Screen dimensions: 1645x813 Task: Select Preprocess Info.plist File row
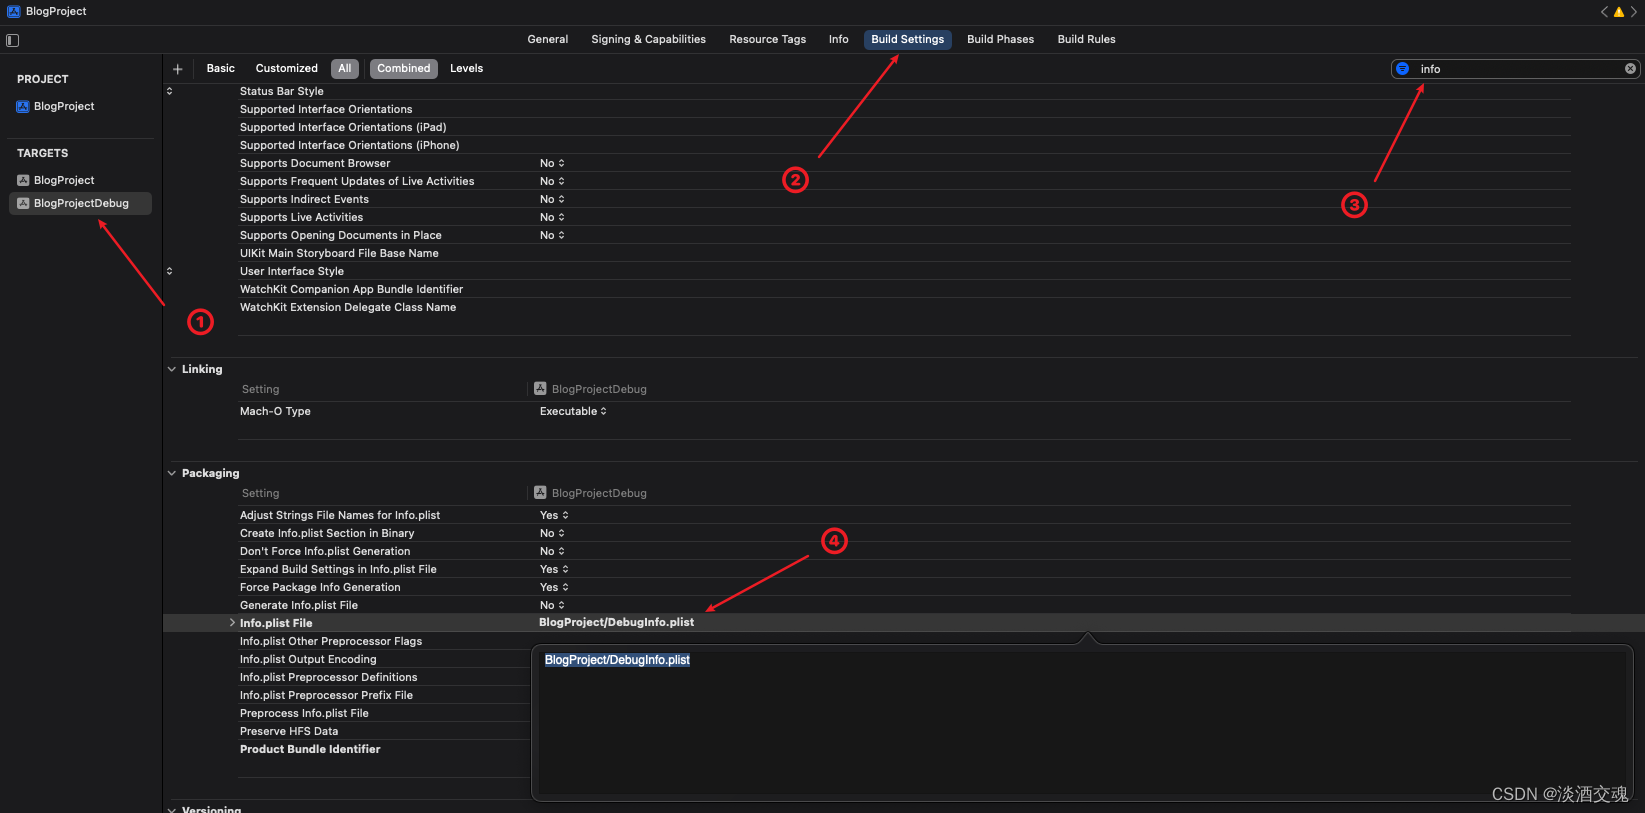(x=304, y=713)
